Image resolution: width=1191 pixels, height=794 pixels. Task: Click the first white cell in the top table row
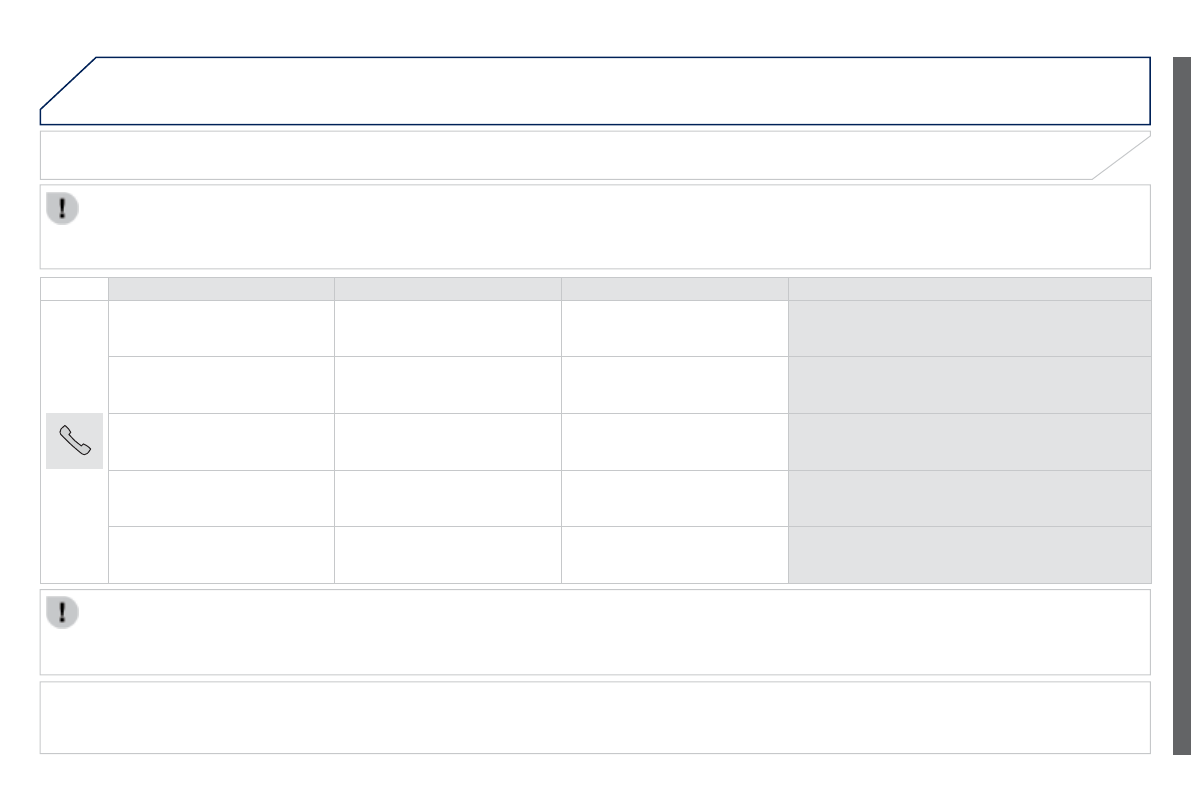[x=221, y=328]
